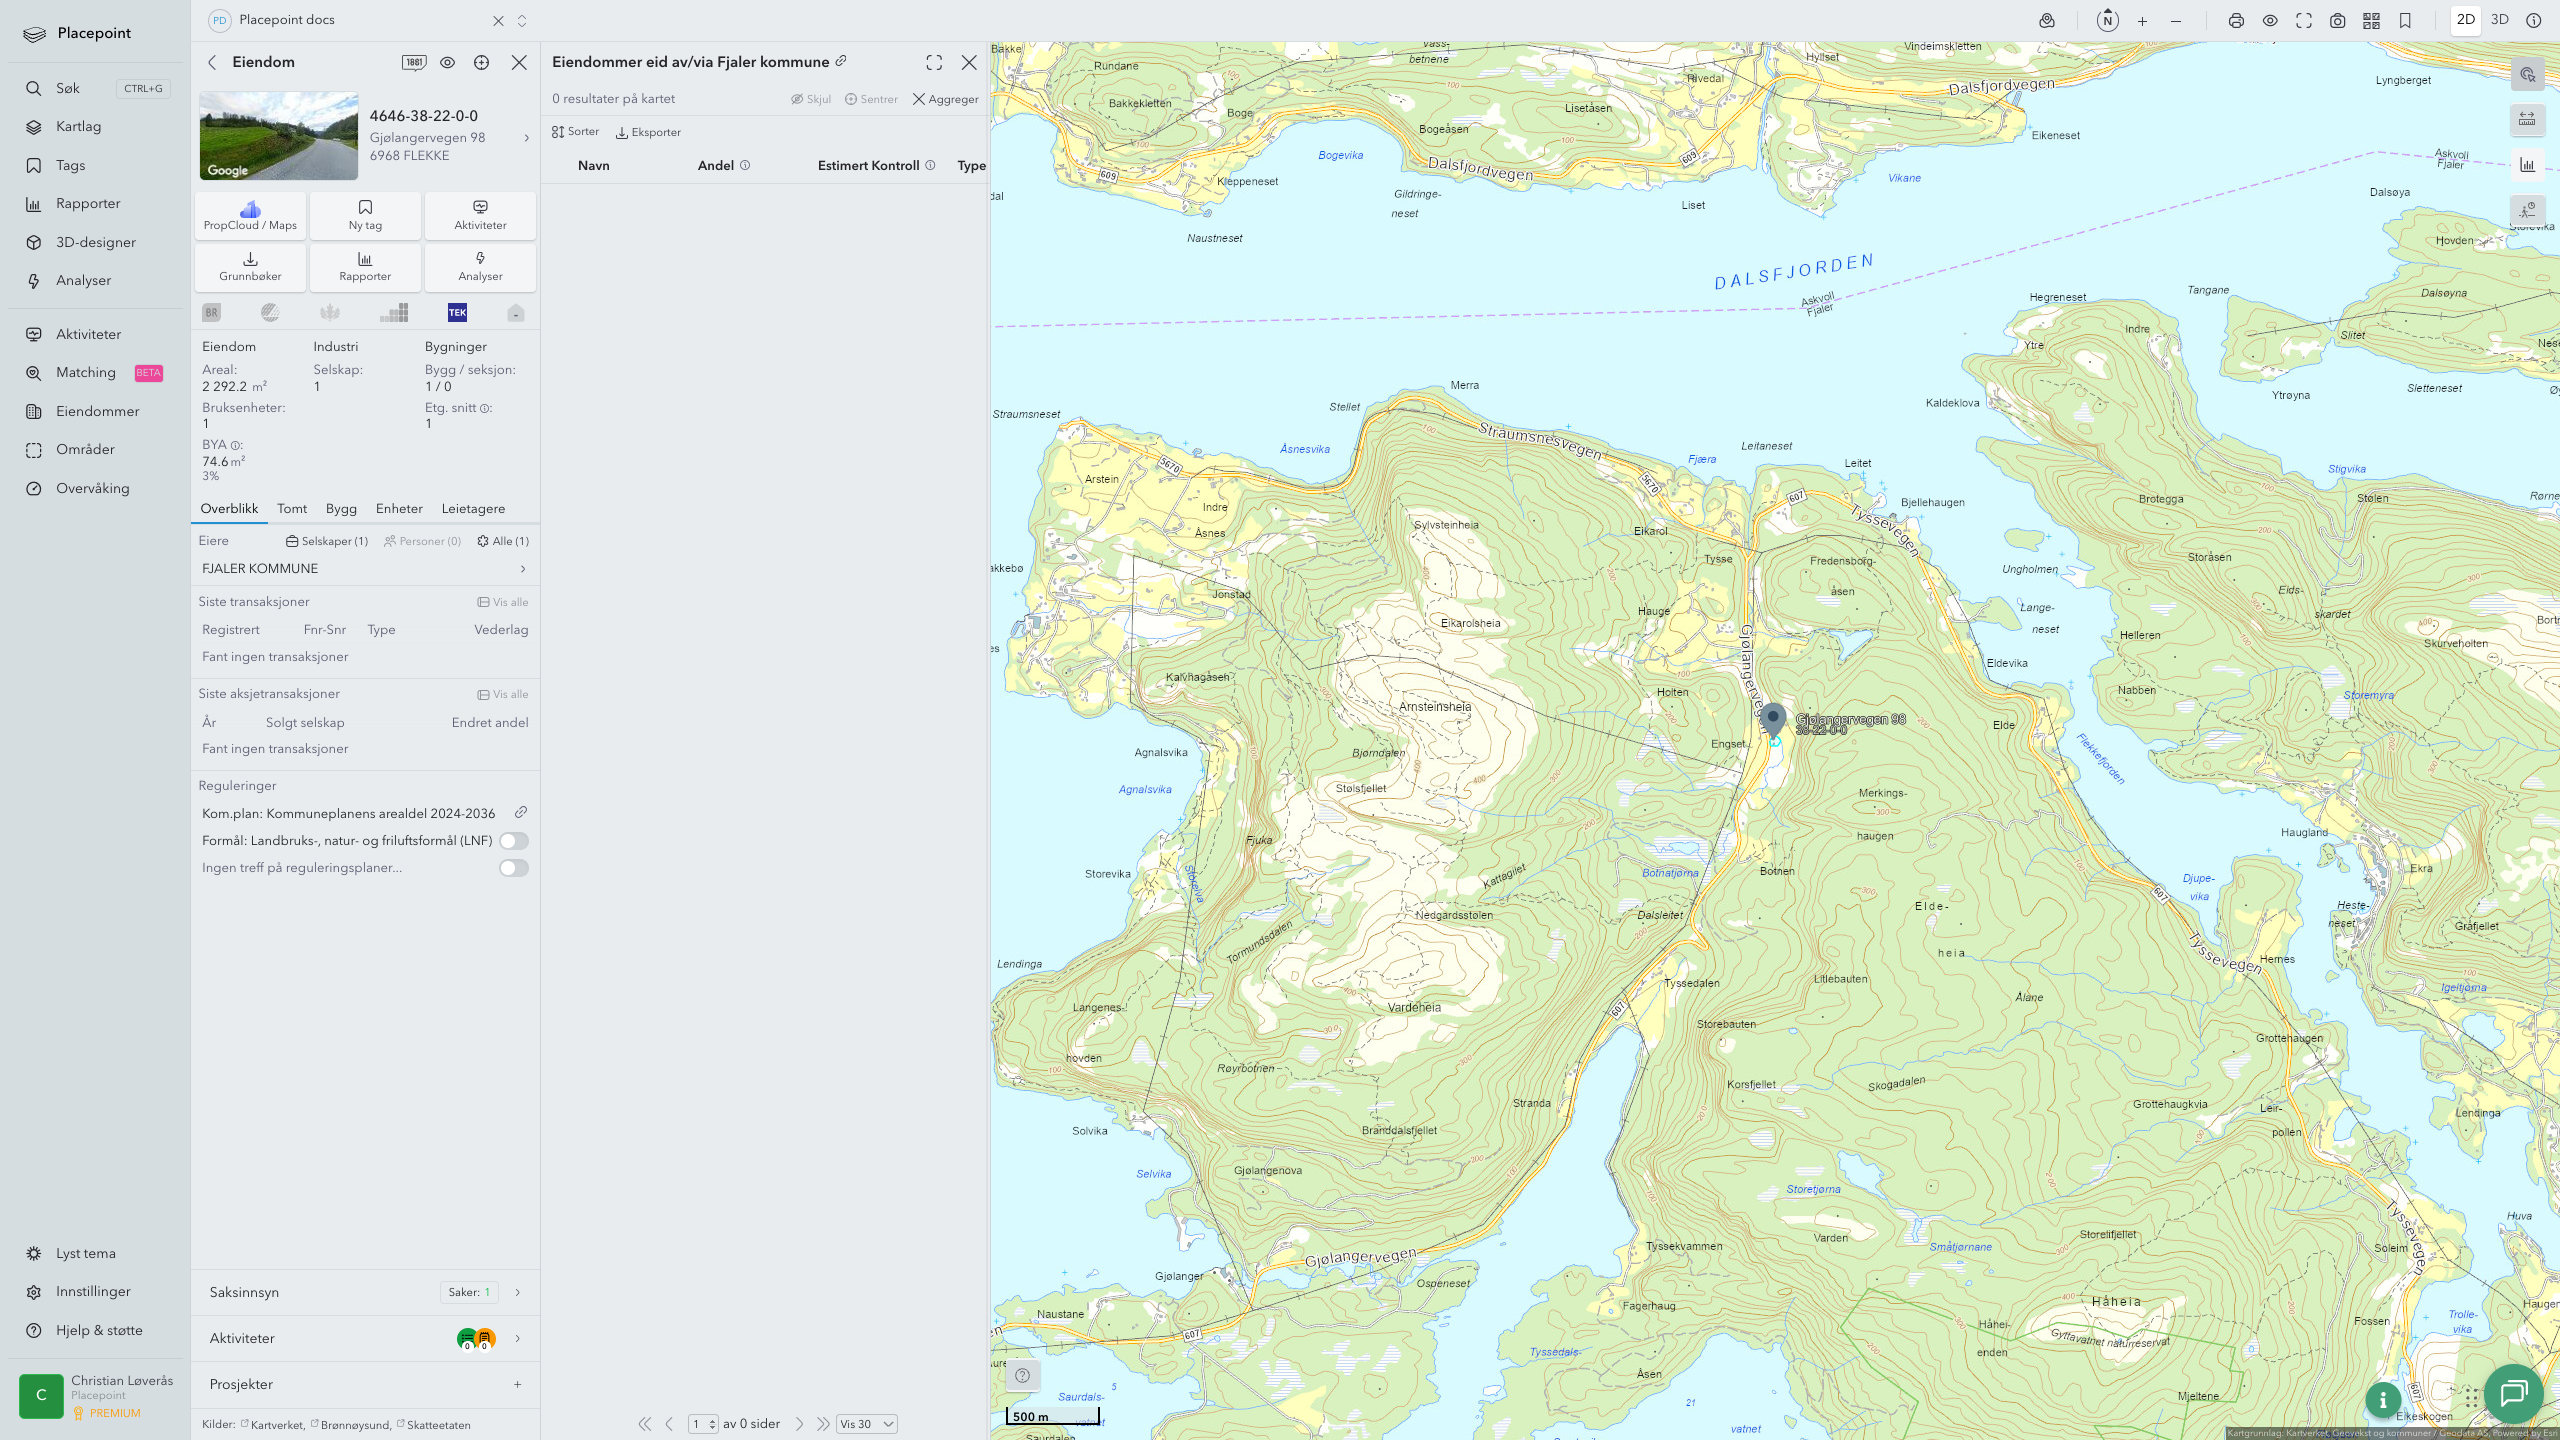This screenshot has height=1440, width=2560.
Task: Expand the Saksinnsyn section
Action: pyautogui.click(x=365, y=1293)
